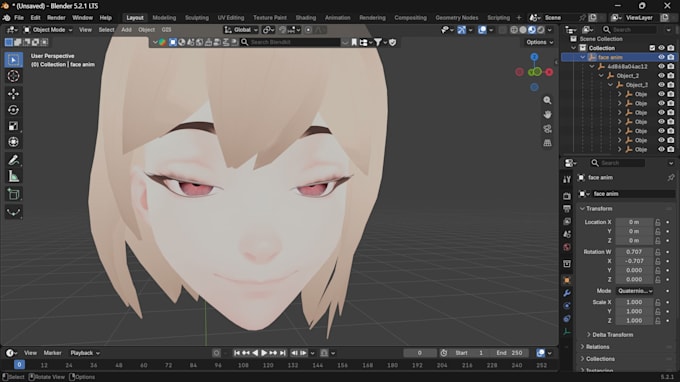Open the Tool properties tab
The height and width of the screenshot is (382, 680).
(x=567, y=179)
